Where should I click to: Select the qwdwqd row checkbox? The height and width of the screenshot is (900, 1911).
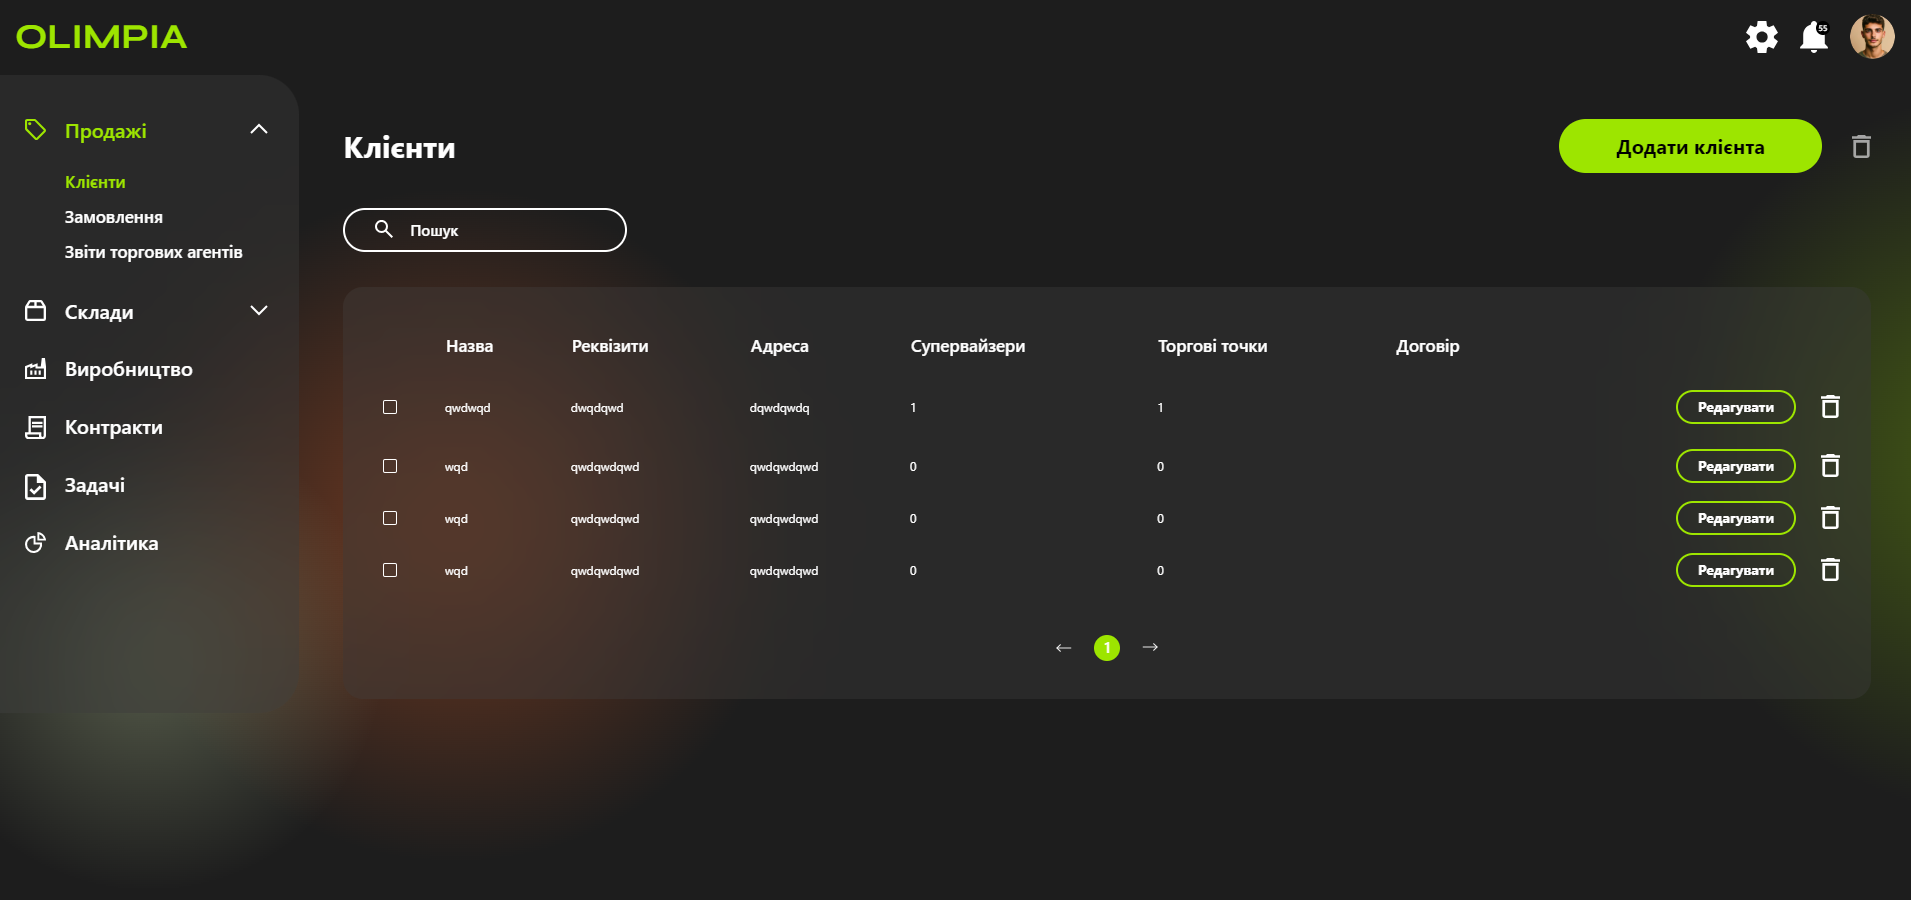[390, 407]
